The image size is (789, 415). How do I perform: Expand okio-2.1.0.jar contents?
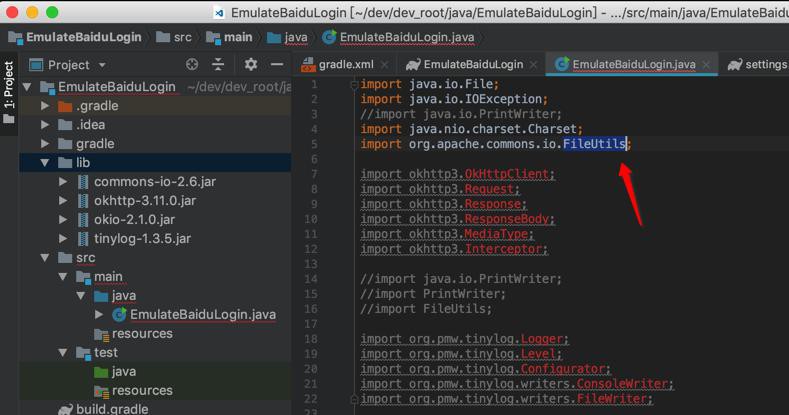(63, 220)
